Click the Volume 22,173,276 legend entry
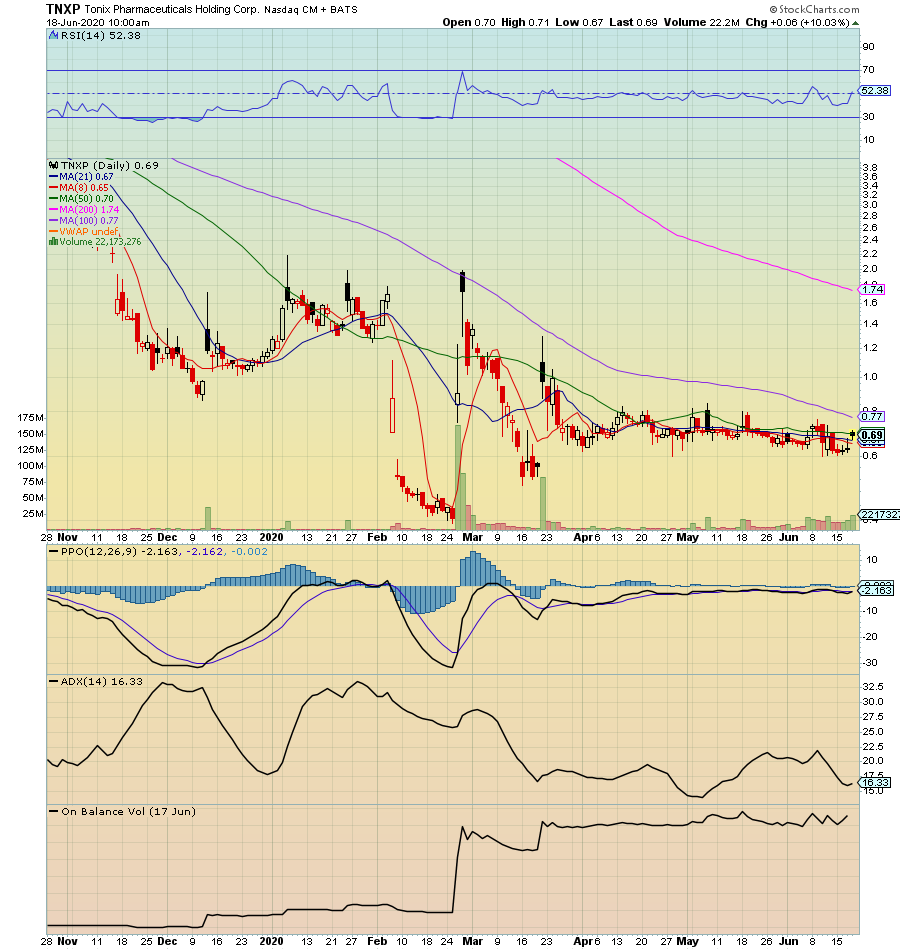 pyautogui.click(x=100, y=241)
